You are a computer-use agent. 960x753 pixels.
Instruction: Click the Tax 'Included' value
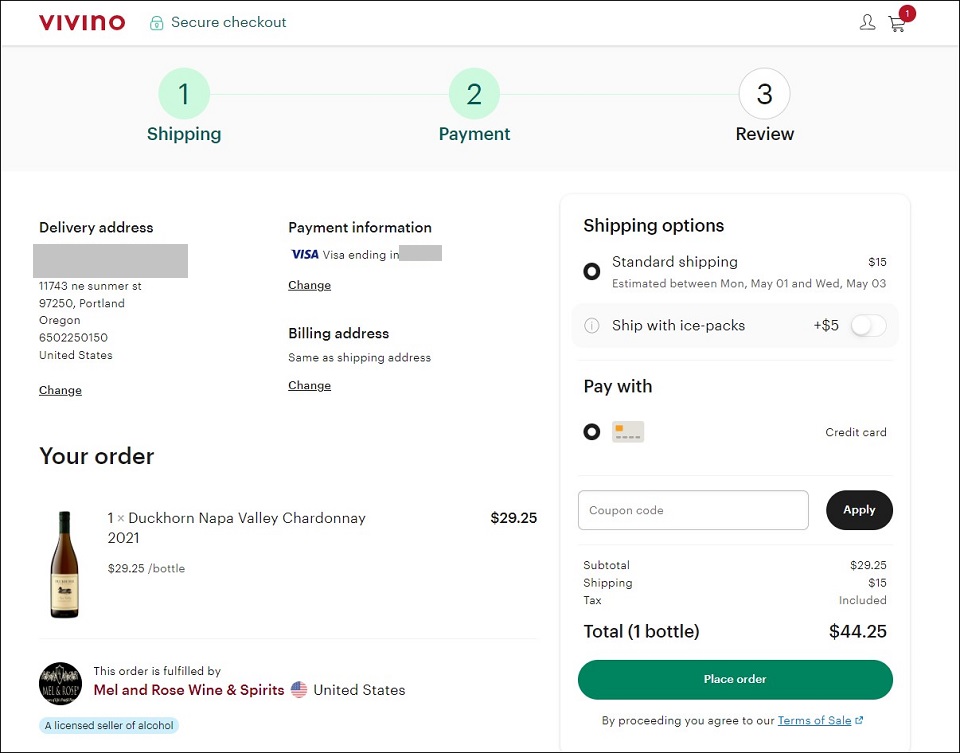pos(863,600)
